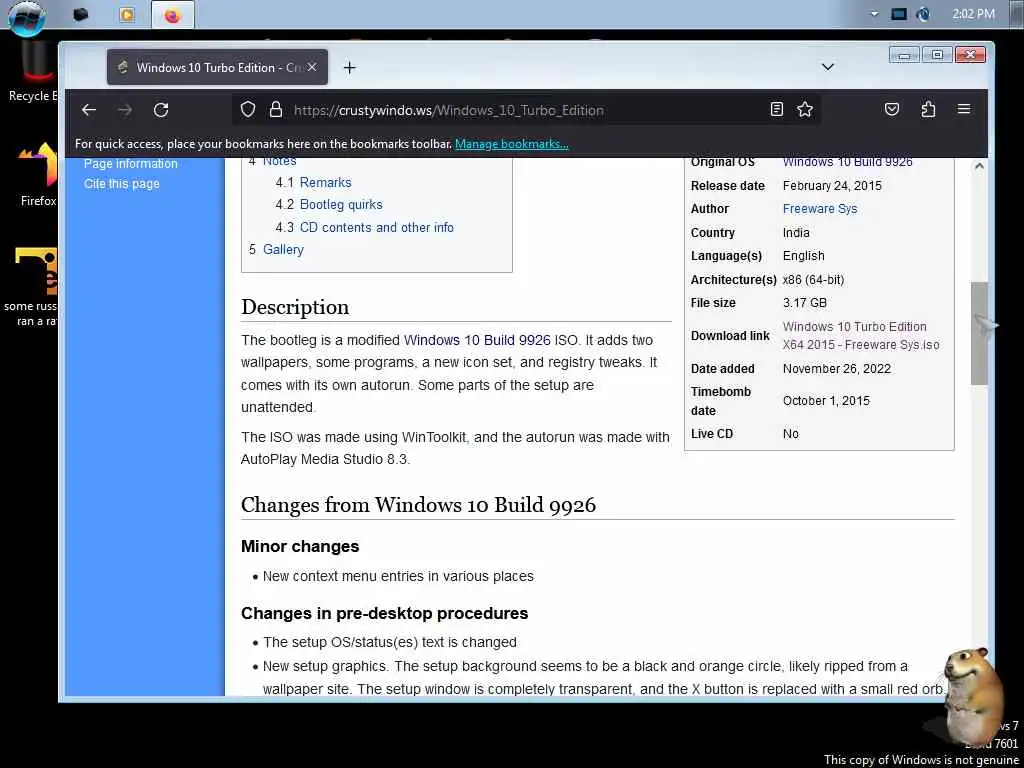Close the Windows 10 Turbo Edition tab
The image size is (1024, 768).
coord(312,67)
